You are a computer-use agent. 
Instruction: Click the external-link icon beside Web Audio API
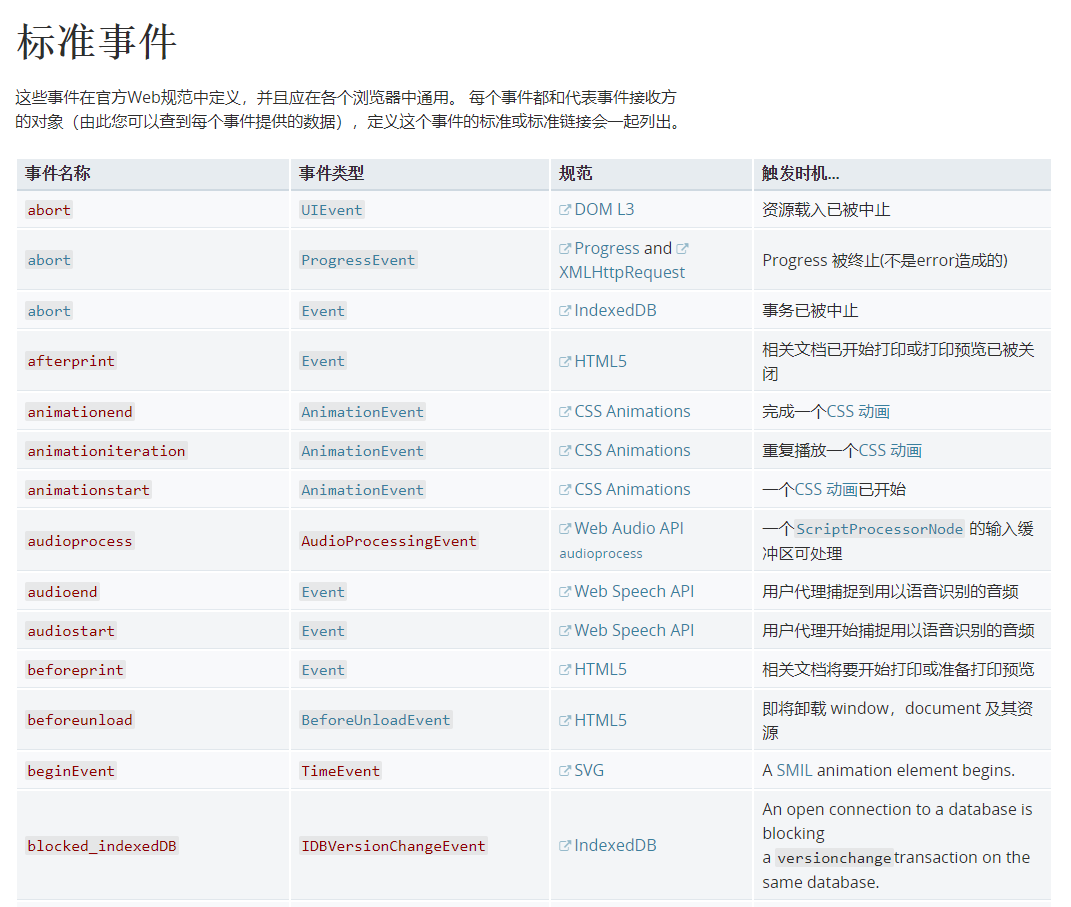(x=565, y=529)
